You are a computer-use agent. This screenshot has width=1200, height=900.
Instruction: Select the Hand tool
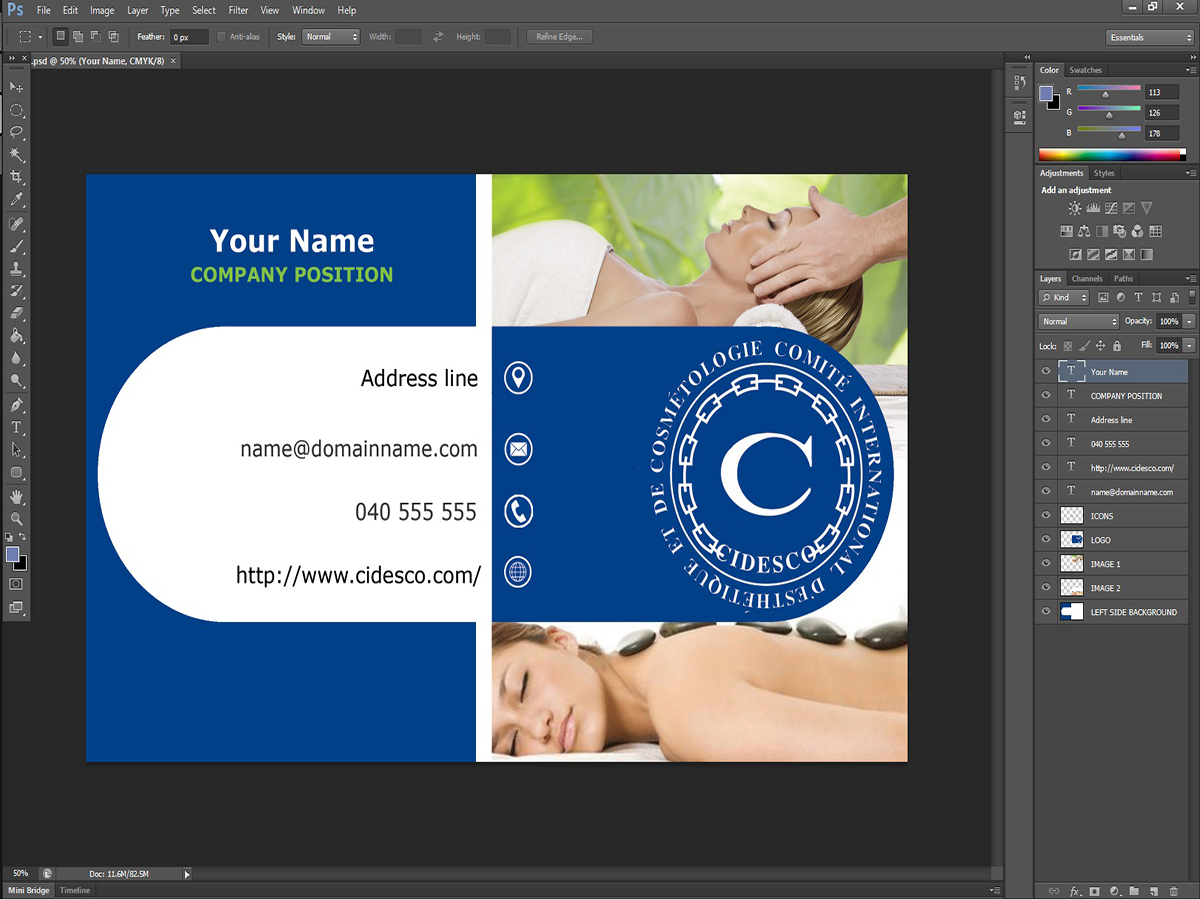click(x=16, y=497)
